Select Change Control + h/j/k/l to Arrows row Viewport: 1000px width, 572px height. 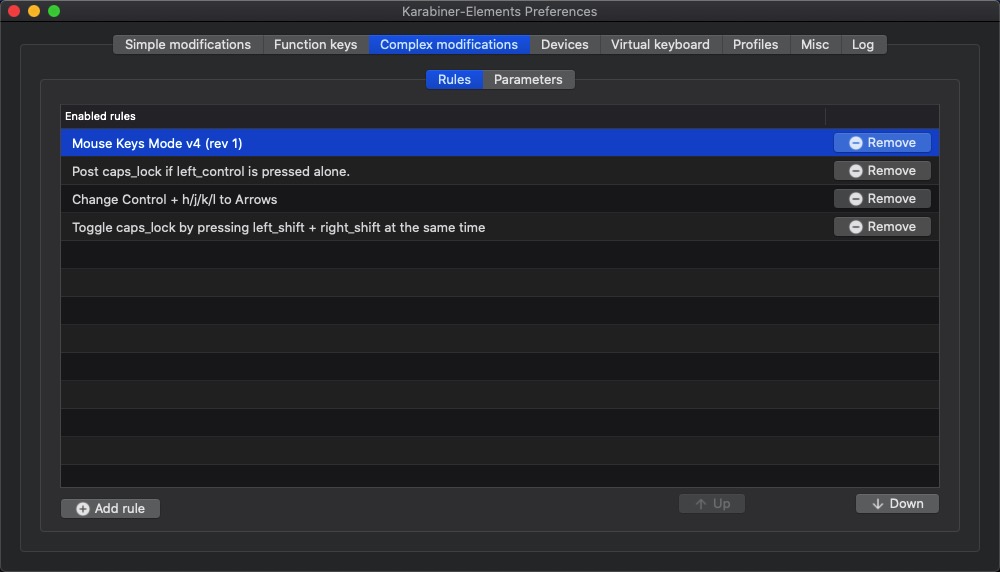(x=499, y=199)
